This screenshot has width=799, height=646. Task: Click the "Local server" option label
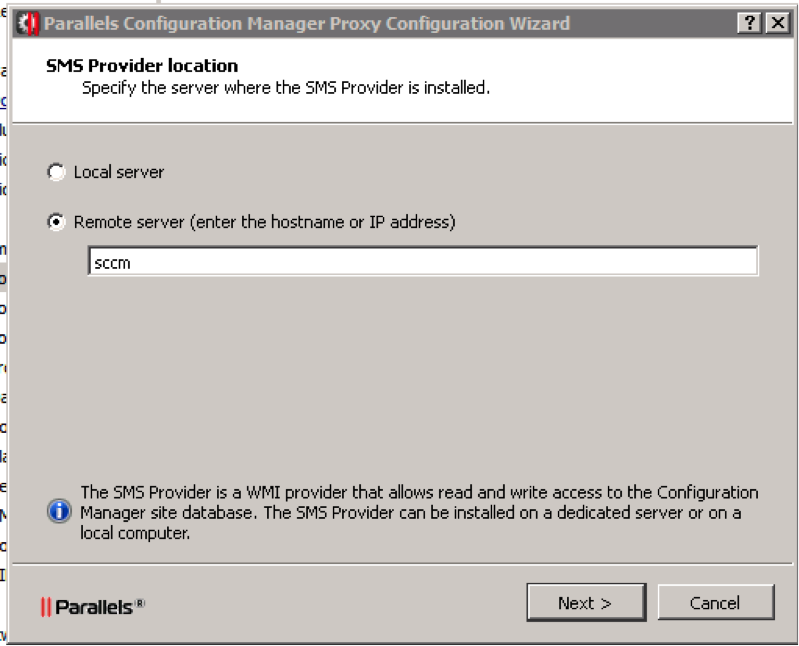tap(118, 172)
